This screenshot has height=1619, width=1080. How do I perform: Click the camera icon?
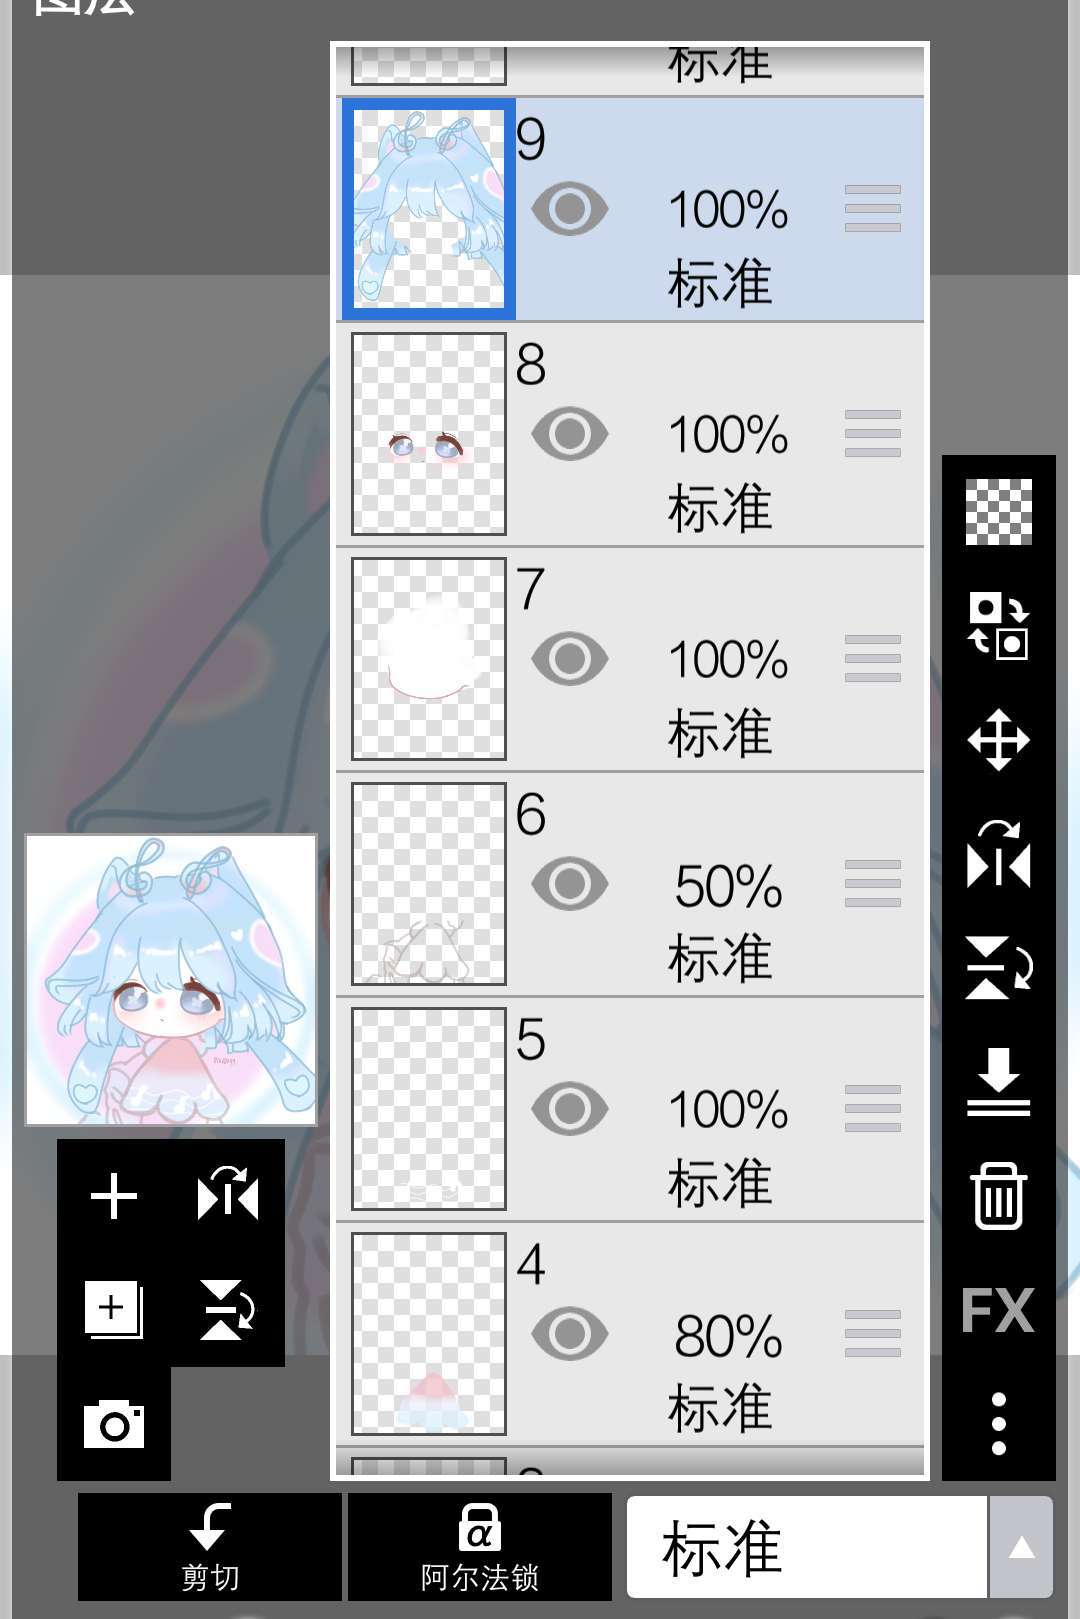pos(114,1424)
